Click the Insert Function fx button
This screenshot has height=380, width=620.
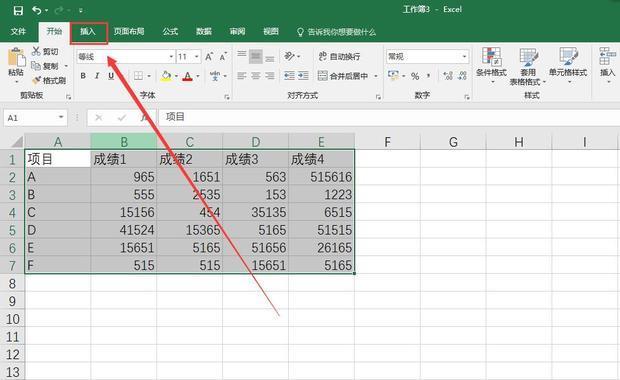[x=145, y=117]
